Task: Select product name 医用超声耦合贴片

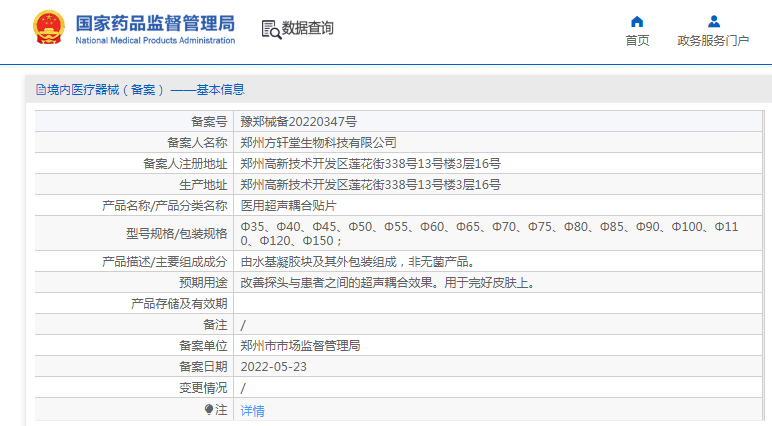Action: (x=289, y=205)
